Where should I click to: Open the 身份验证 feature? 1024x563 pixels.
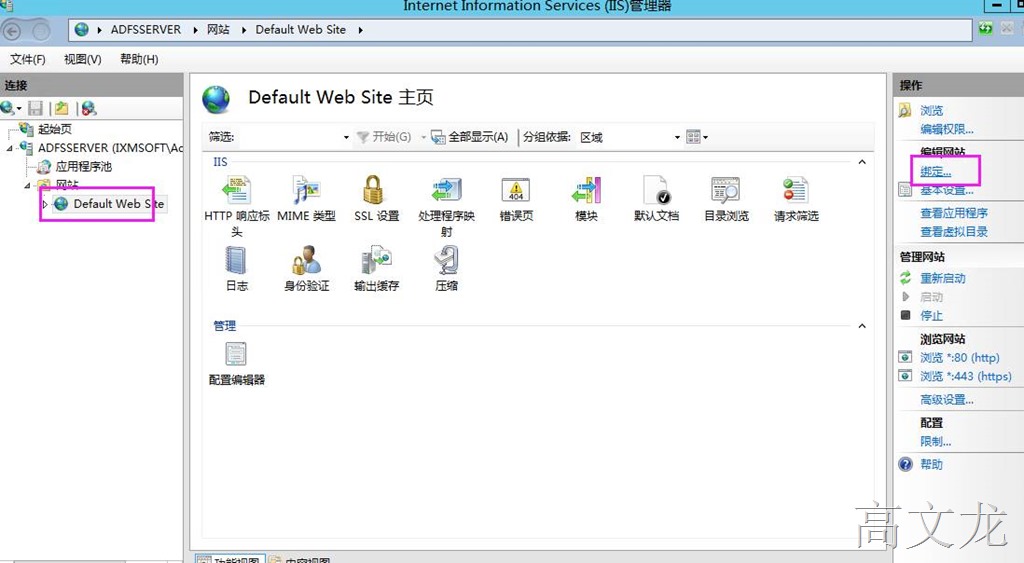click(306, 268)
